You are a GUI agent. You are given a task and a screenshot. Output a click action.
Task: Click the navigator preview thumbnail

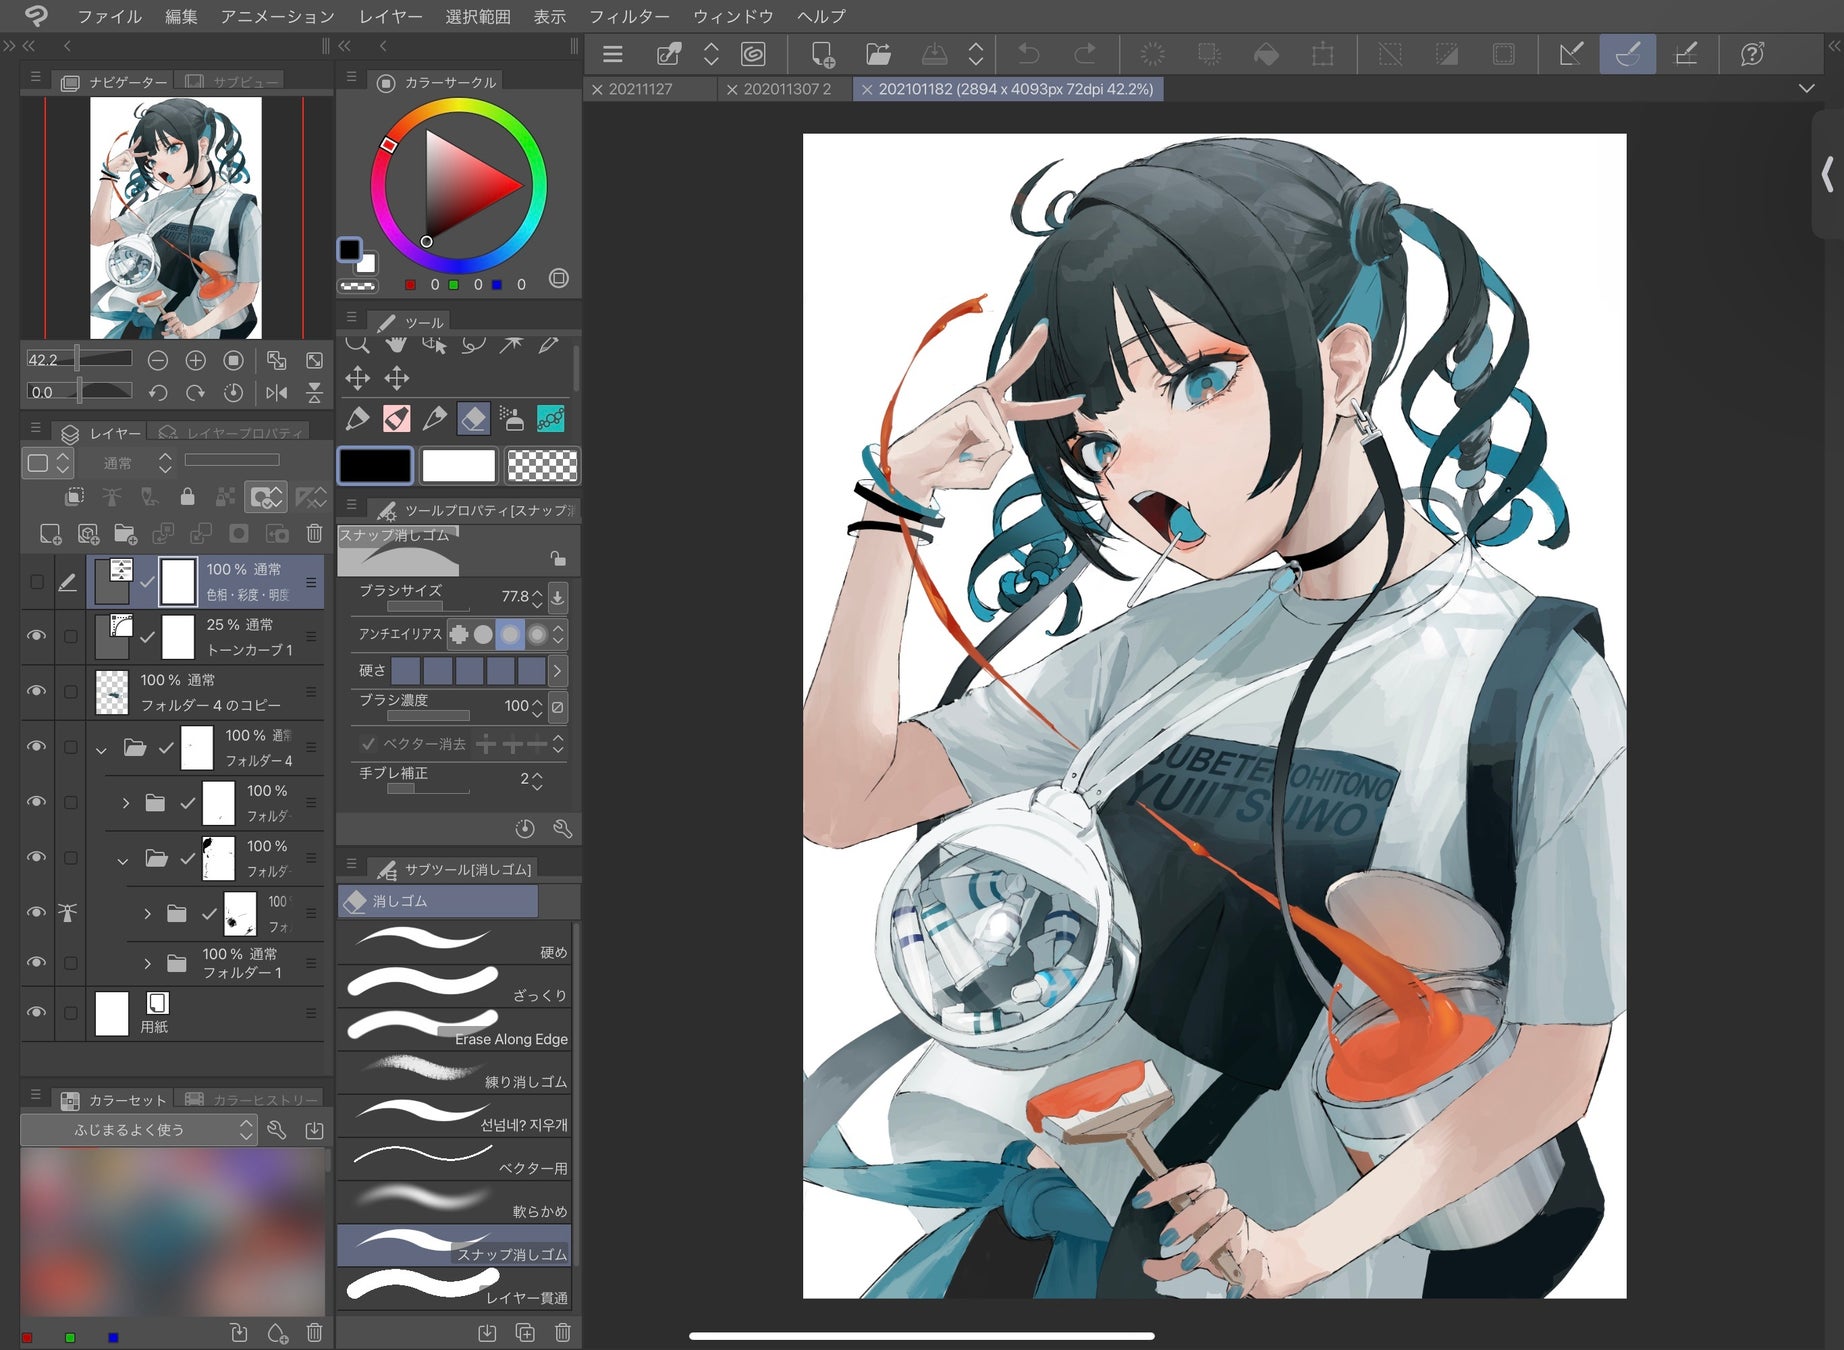click(176, 218)
